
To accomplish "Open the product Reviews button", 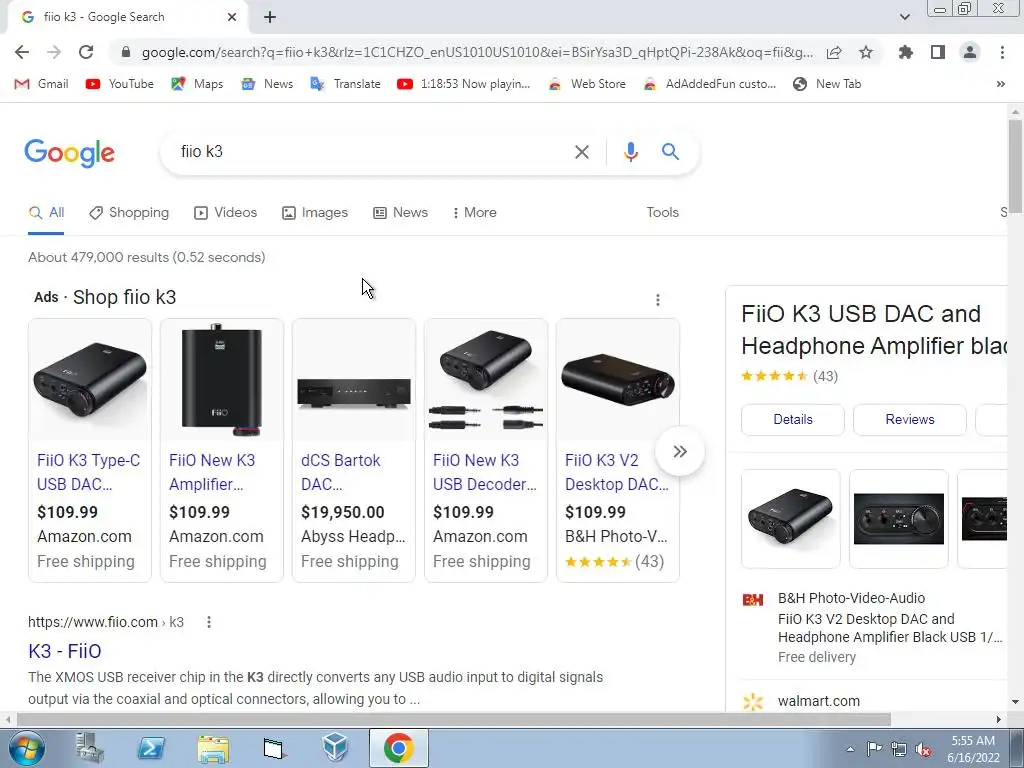I will coord(910,419).
